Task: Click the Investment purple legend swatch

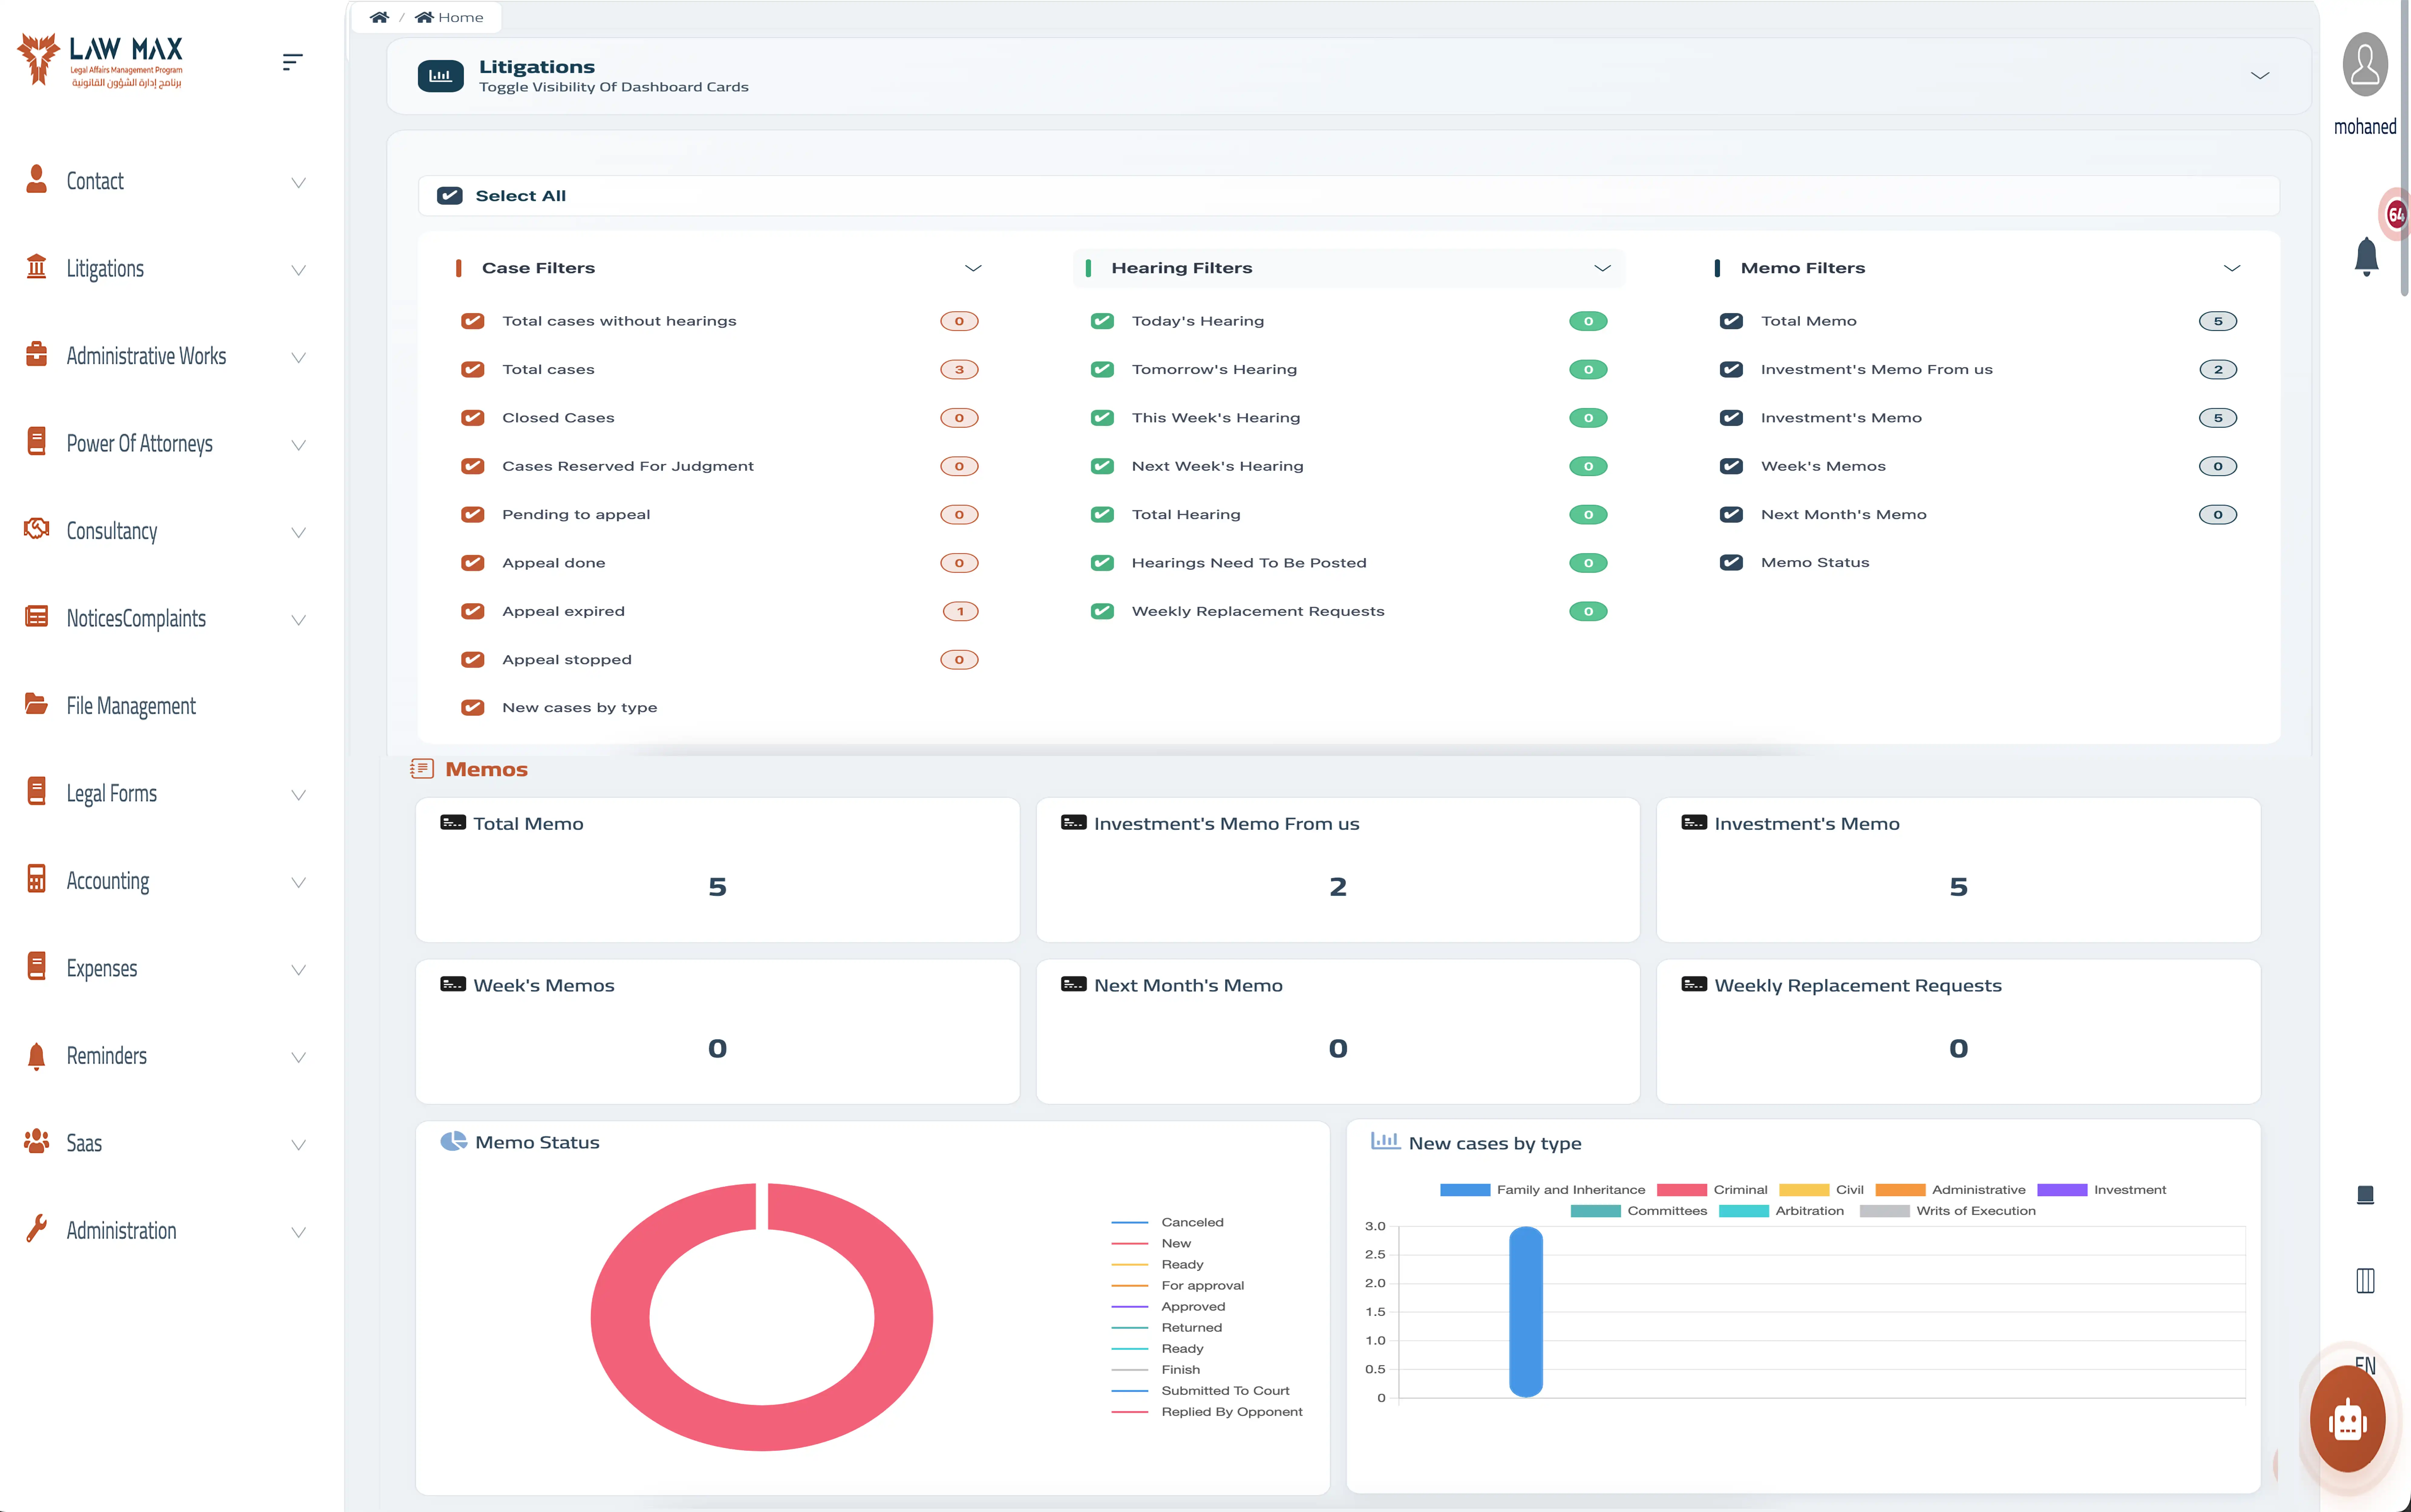Action: pyautogui.click(x=2062, y=1190)
